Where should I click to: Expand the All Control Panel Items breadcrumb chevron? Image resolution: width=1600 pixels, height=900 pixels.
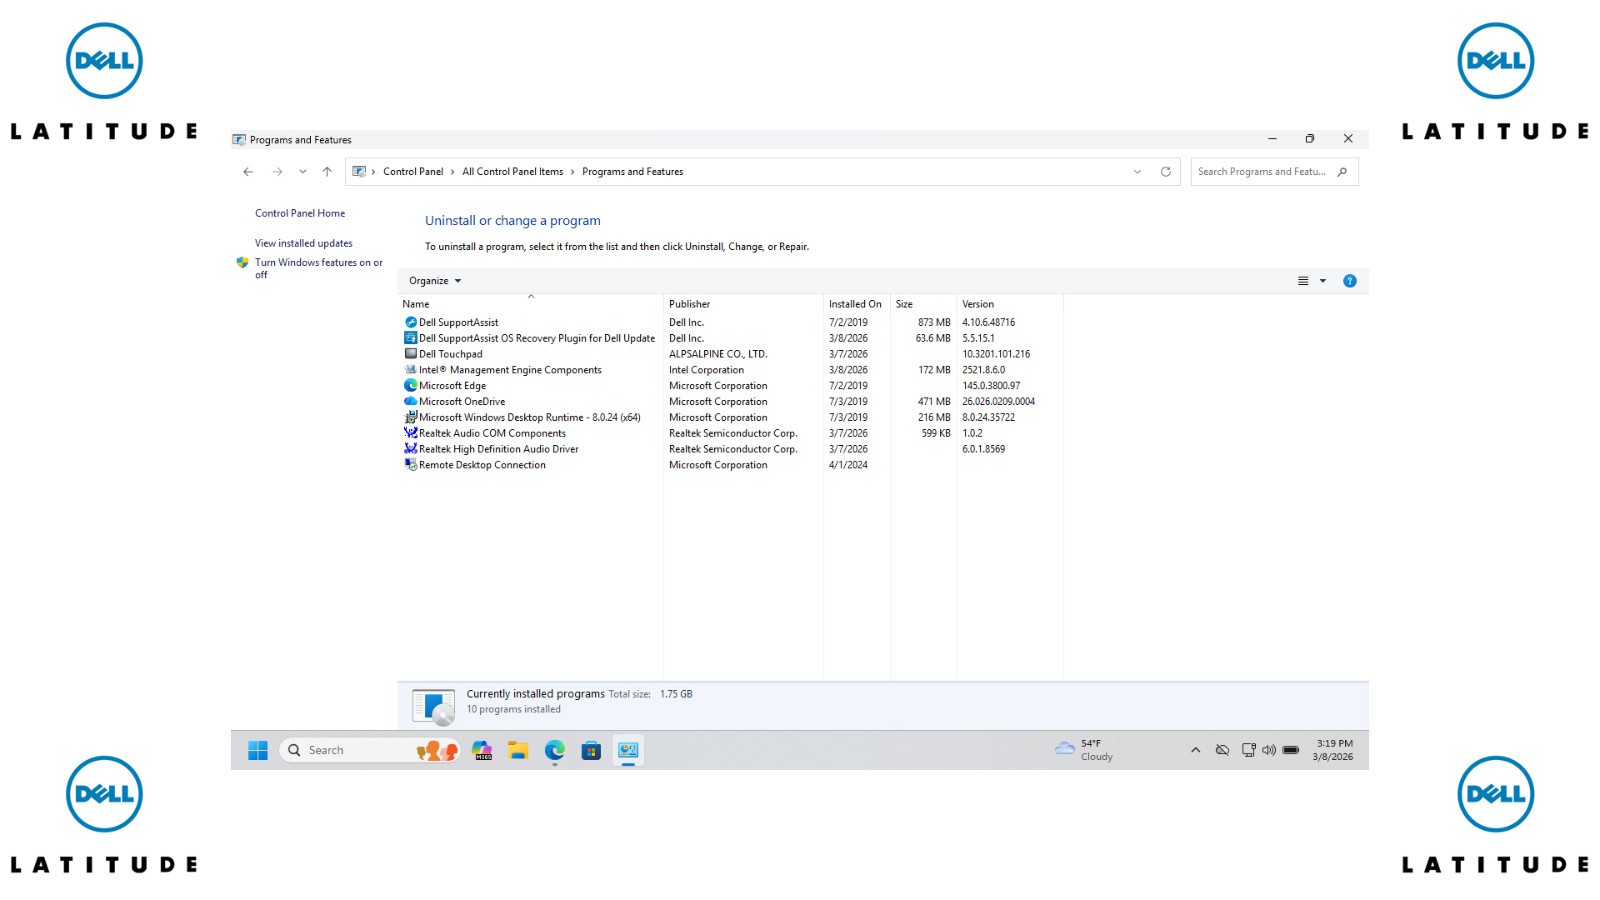coord(572,172)
